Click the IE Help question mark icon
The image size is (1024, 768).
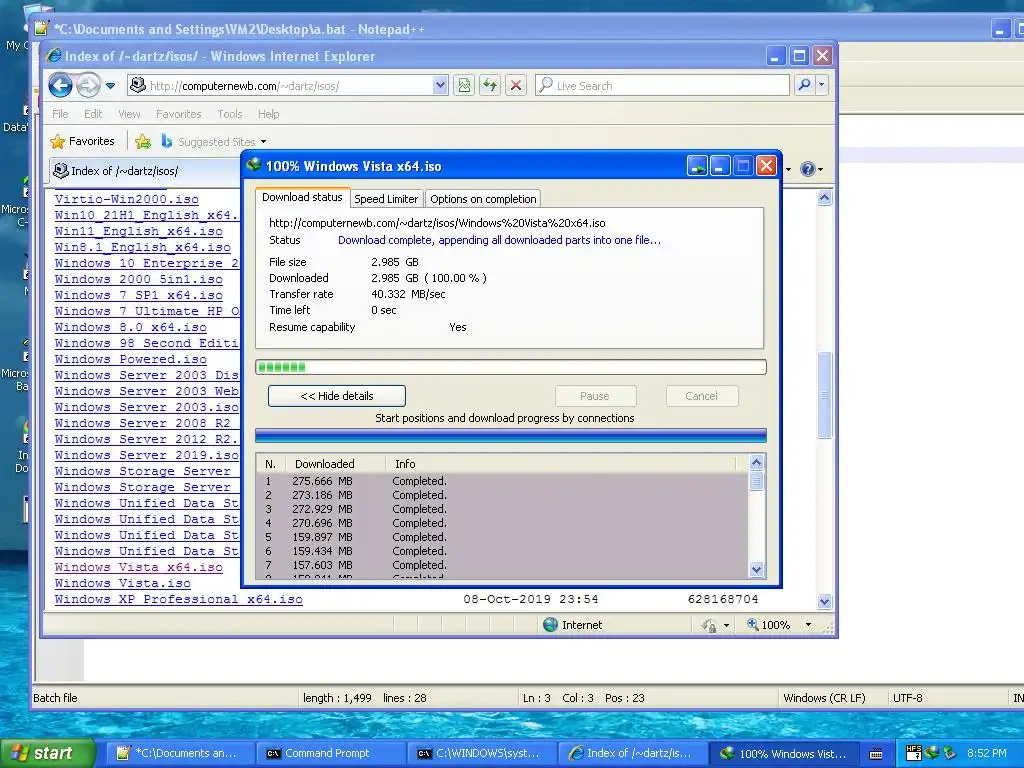point(808,169)
